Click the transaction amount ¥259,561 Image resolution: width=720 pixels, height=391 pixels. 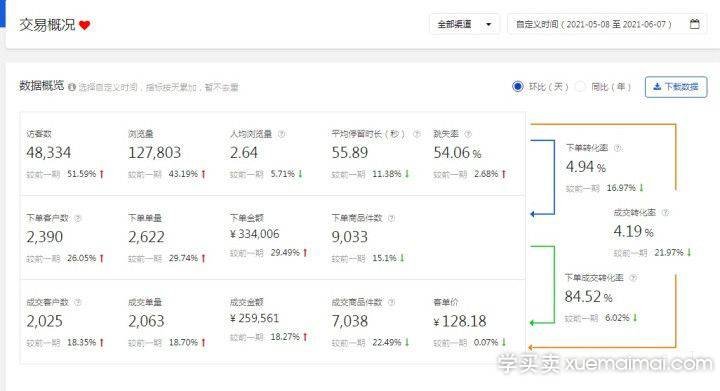pyautogui.click(x=254, y=318)
